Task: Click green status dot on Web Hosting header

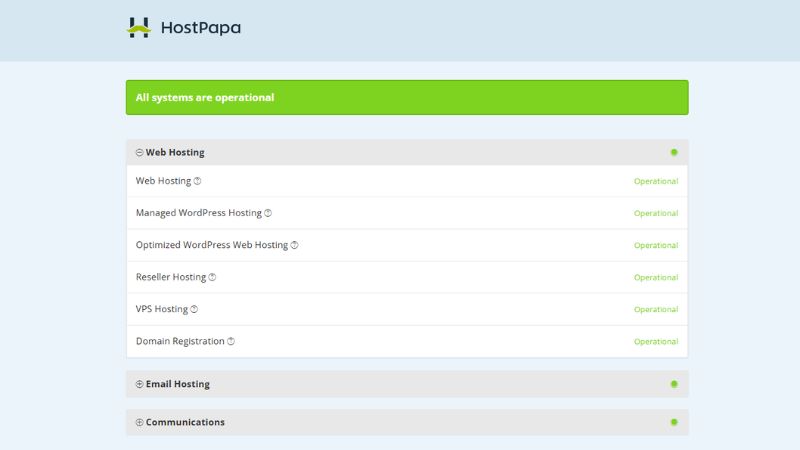Action: point(674,153)
